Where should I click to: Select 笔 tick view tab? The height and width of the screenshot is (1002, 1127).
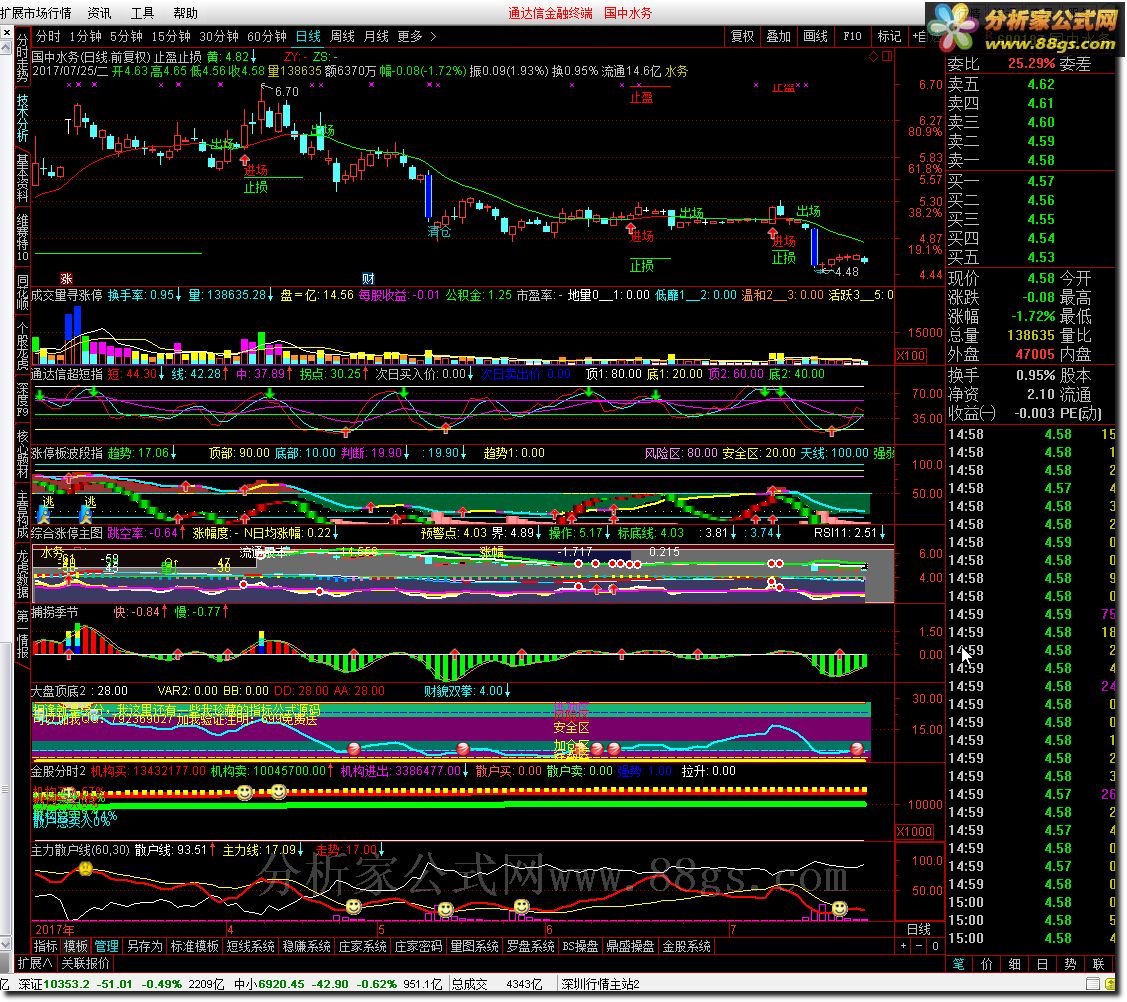click(958, 964)
